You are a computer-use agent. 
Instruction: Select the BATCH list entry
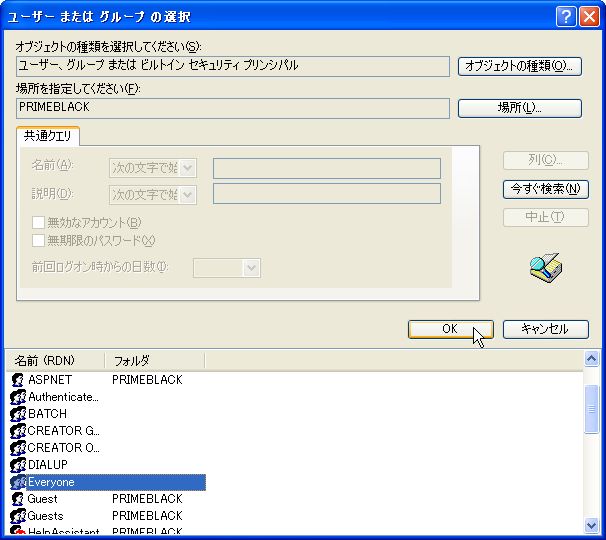click(48, 414)
